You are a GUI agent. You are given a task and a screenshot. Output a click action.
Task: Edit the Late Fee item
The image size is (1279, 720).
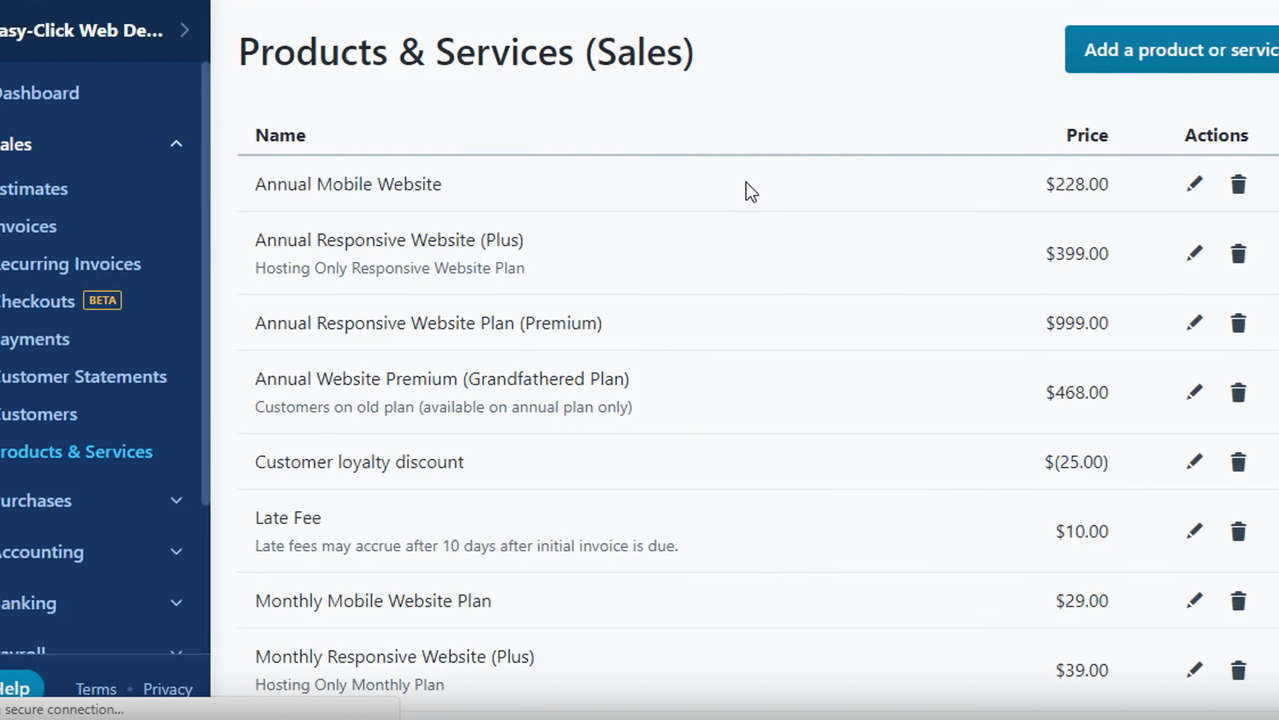click(1194, 532)
